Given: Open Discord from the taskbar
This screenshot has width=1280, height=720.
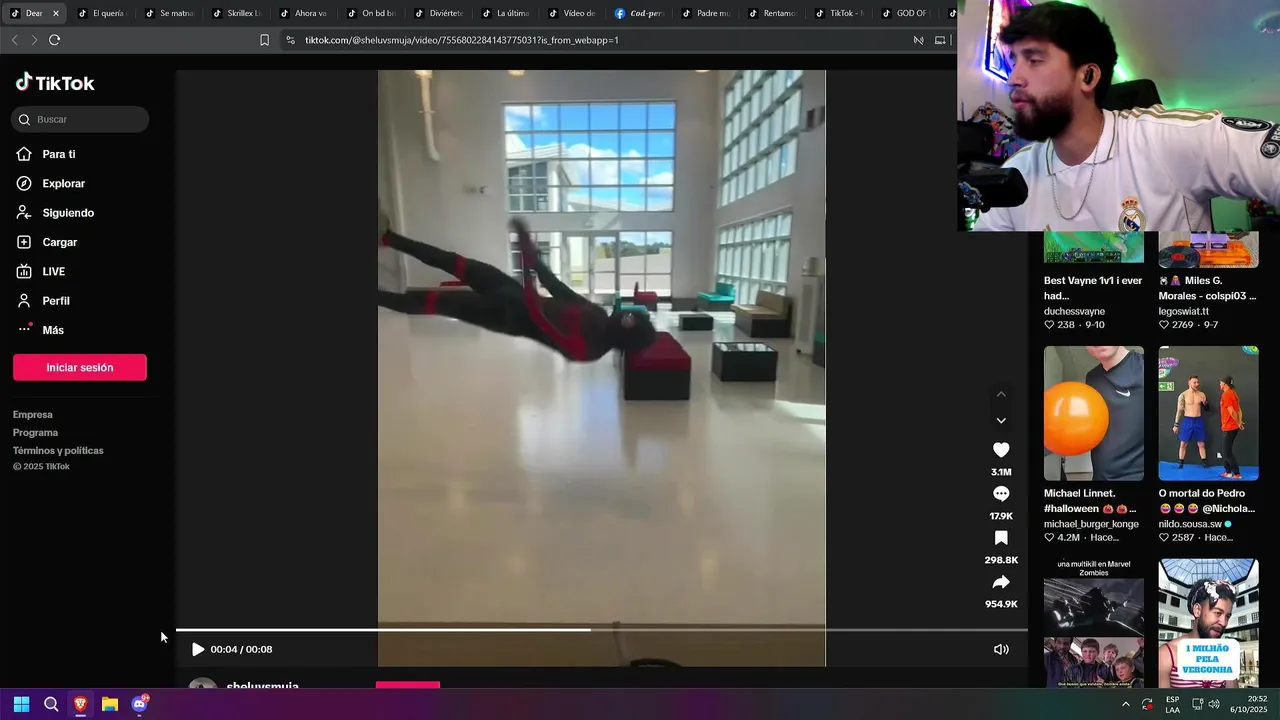Looking at the screenshot, I should pyautogui.click(x=140, y=704).
